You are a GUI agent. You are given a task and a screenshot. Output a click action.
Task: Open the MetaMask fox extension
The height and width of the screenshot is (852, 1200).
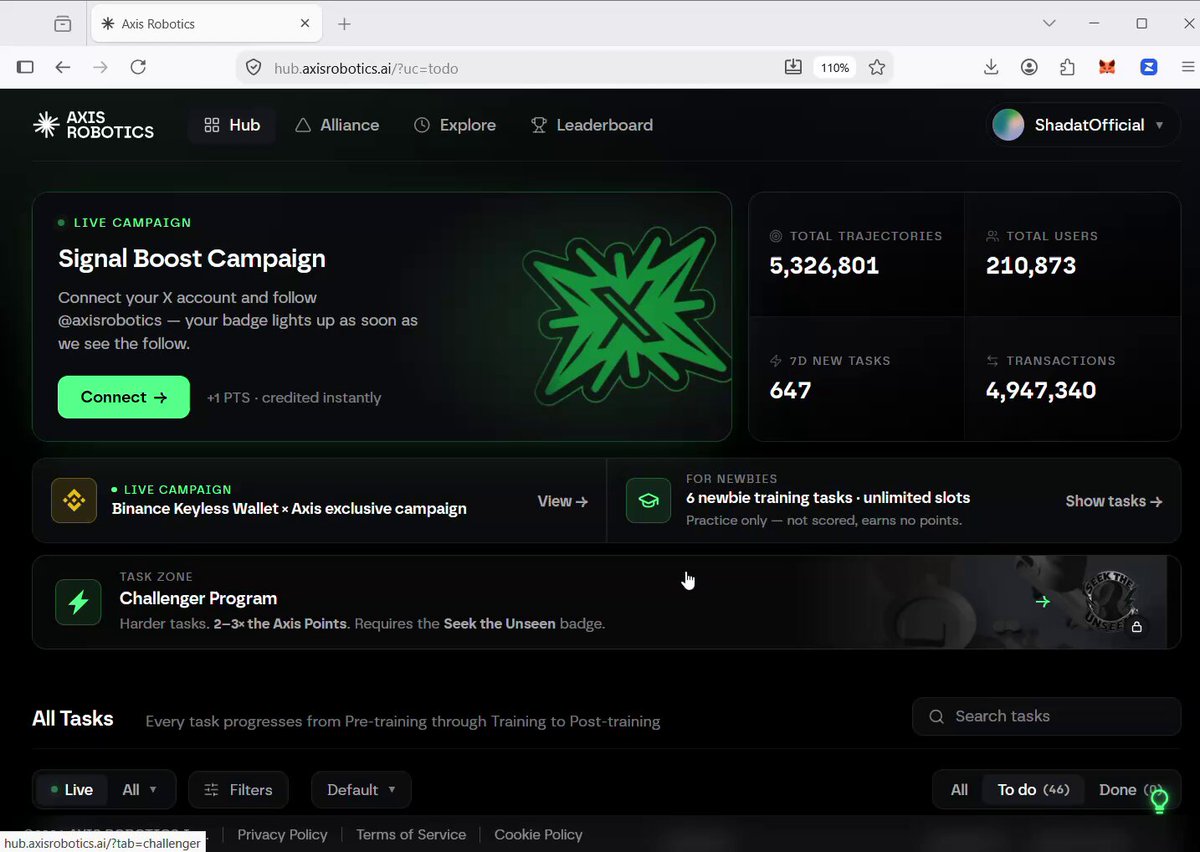click(1109, 67)
